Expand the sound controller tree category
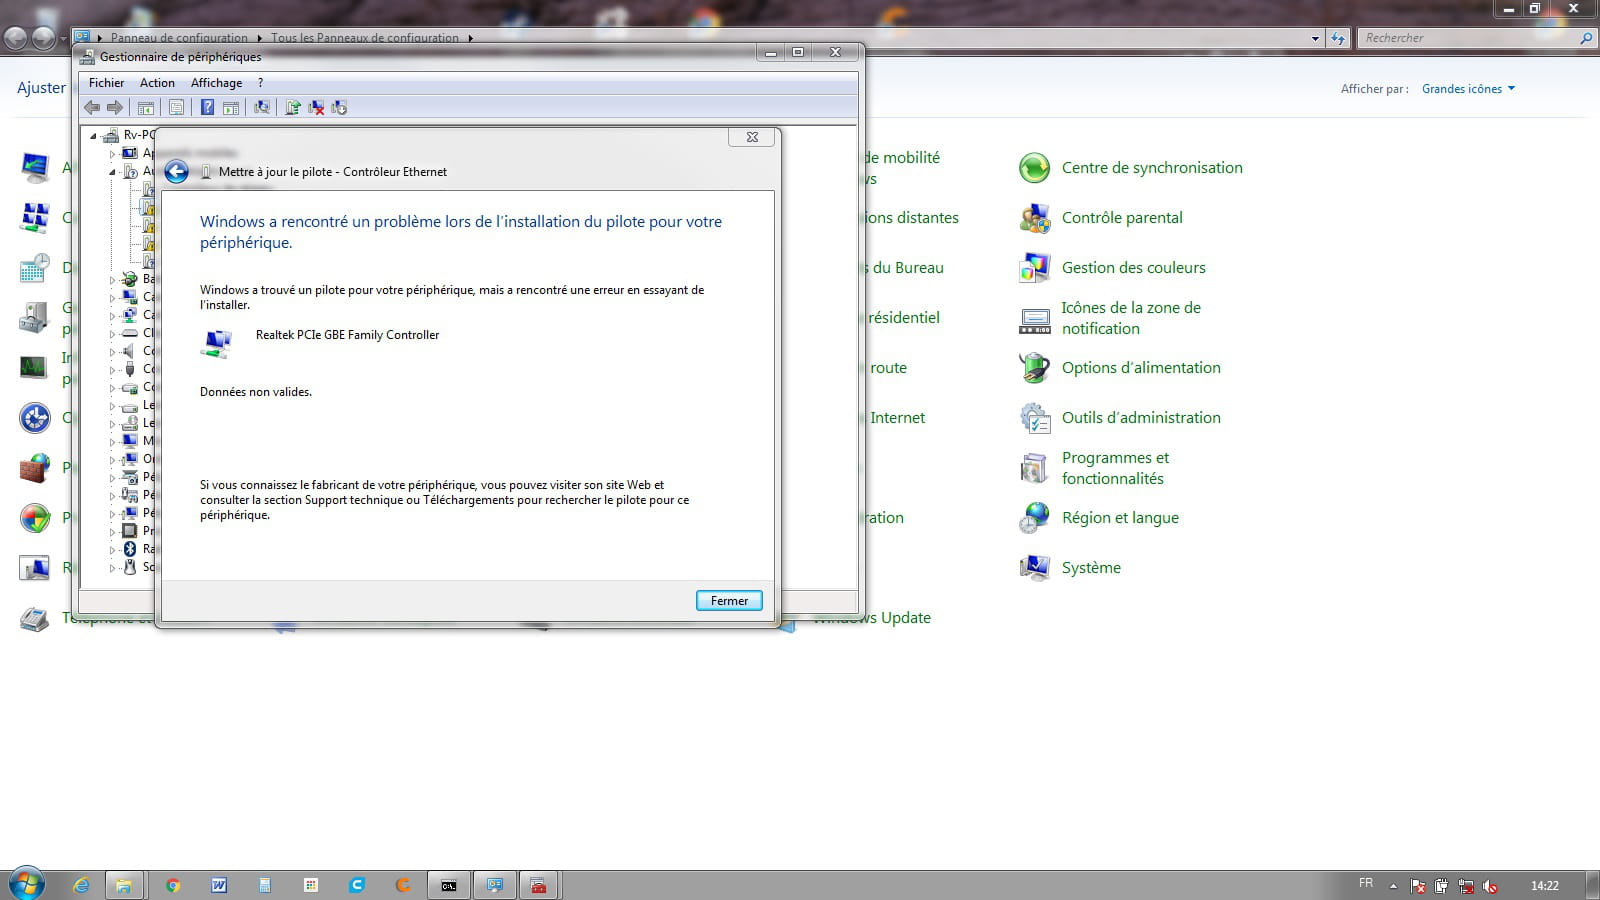This screenshot has width=1600, height=900. pos(112,351)
